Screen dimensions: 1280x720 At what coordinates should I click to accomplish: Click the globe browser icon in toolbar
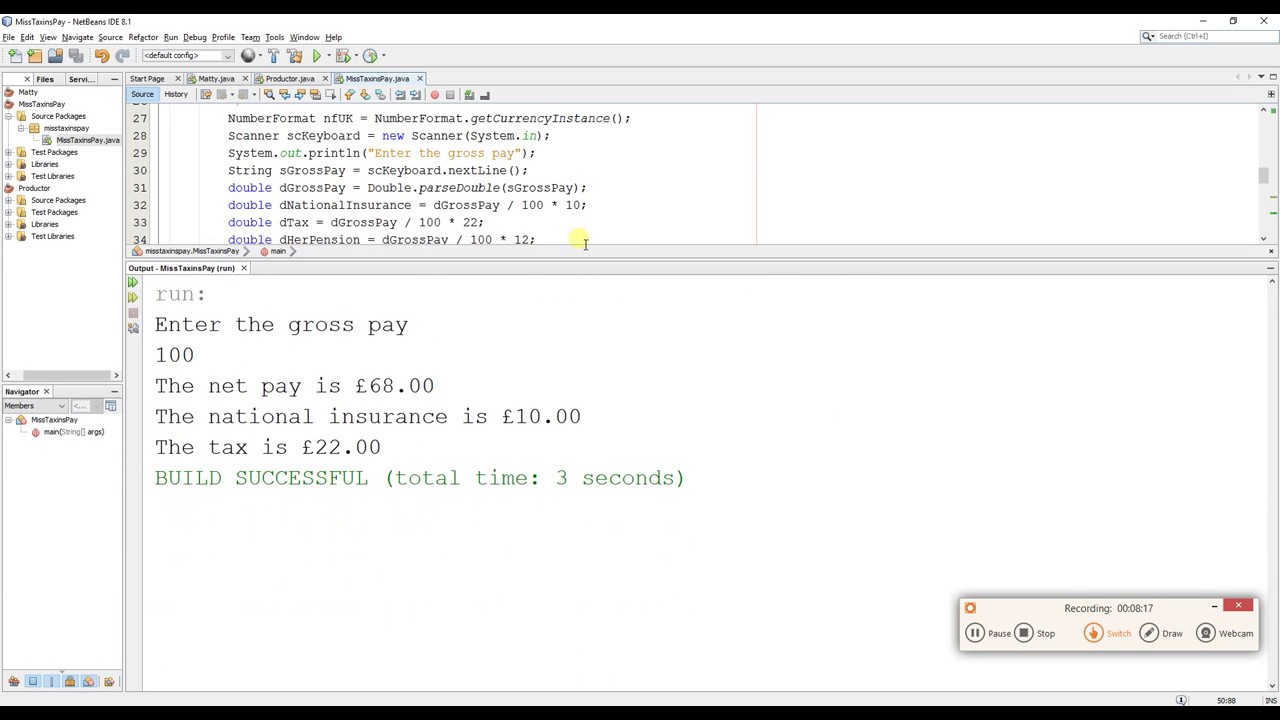(248, 56)
